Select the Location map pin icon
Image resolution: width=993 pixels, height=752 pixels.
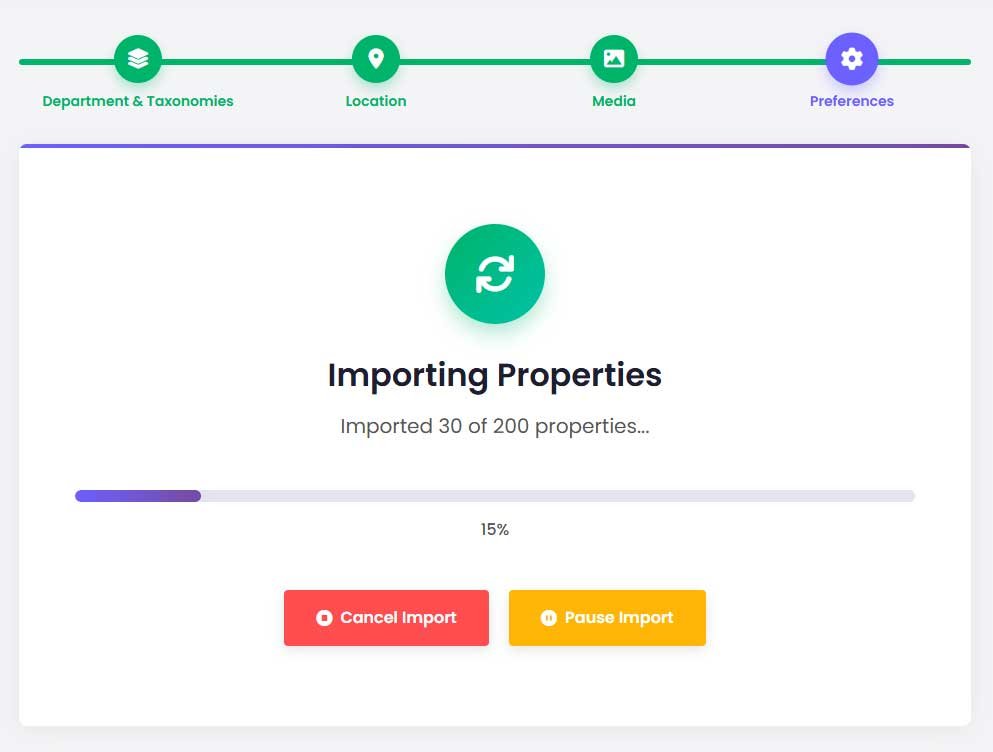(376, 58)
